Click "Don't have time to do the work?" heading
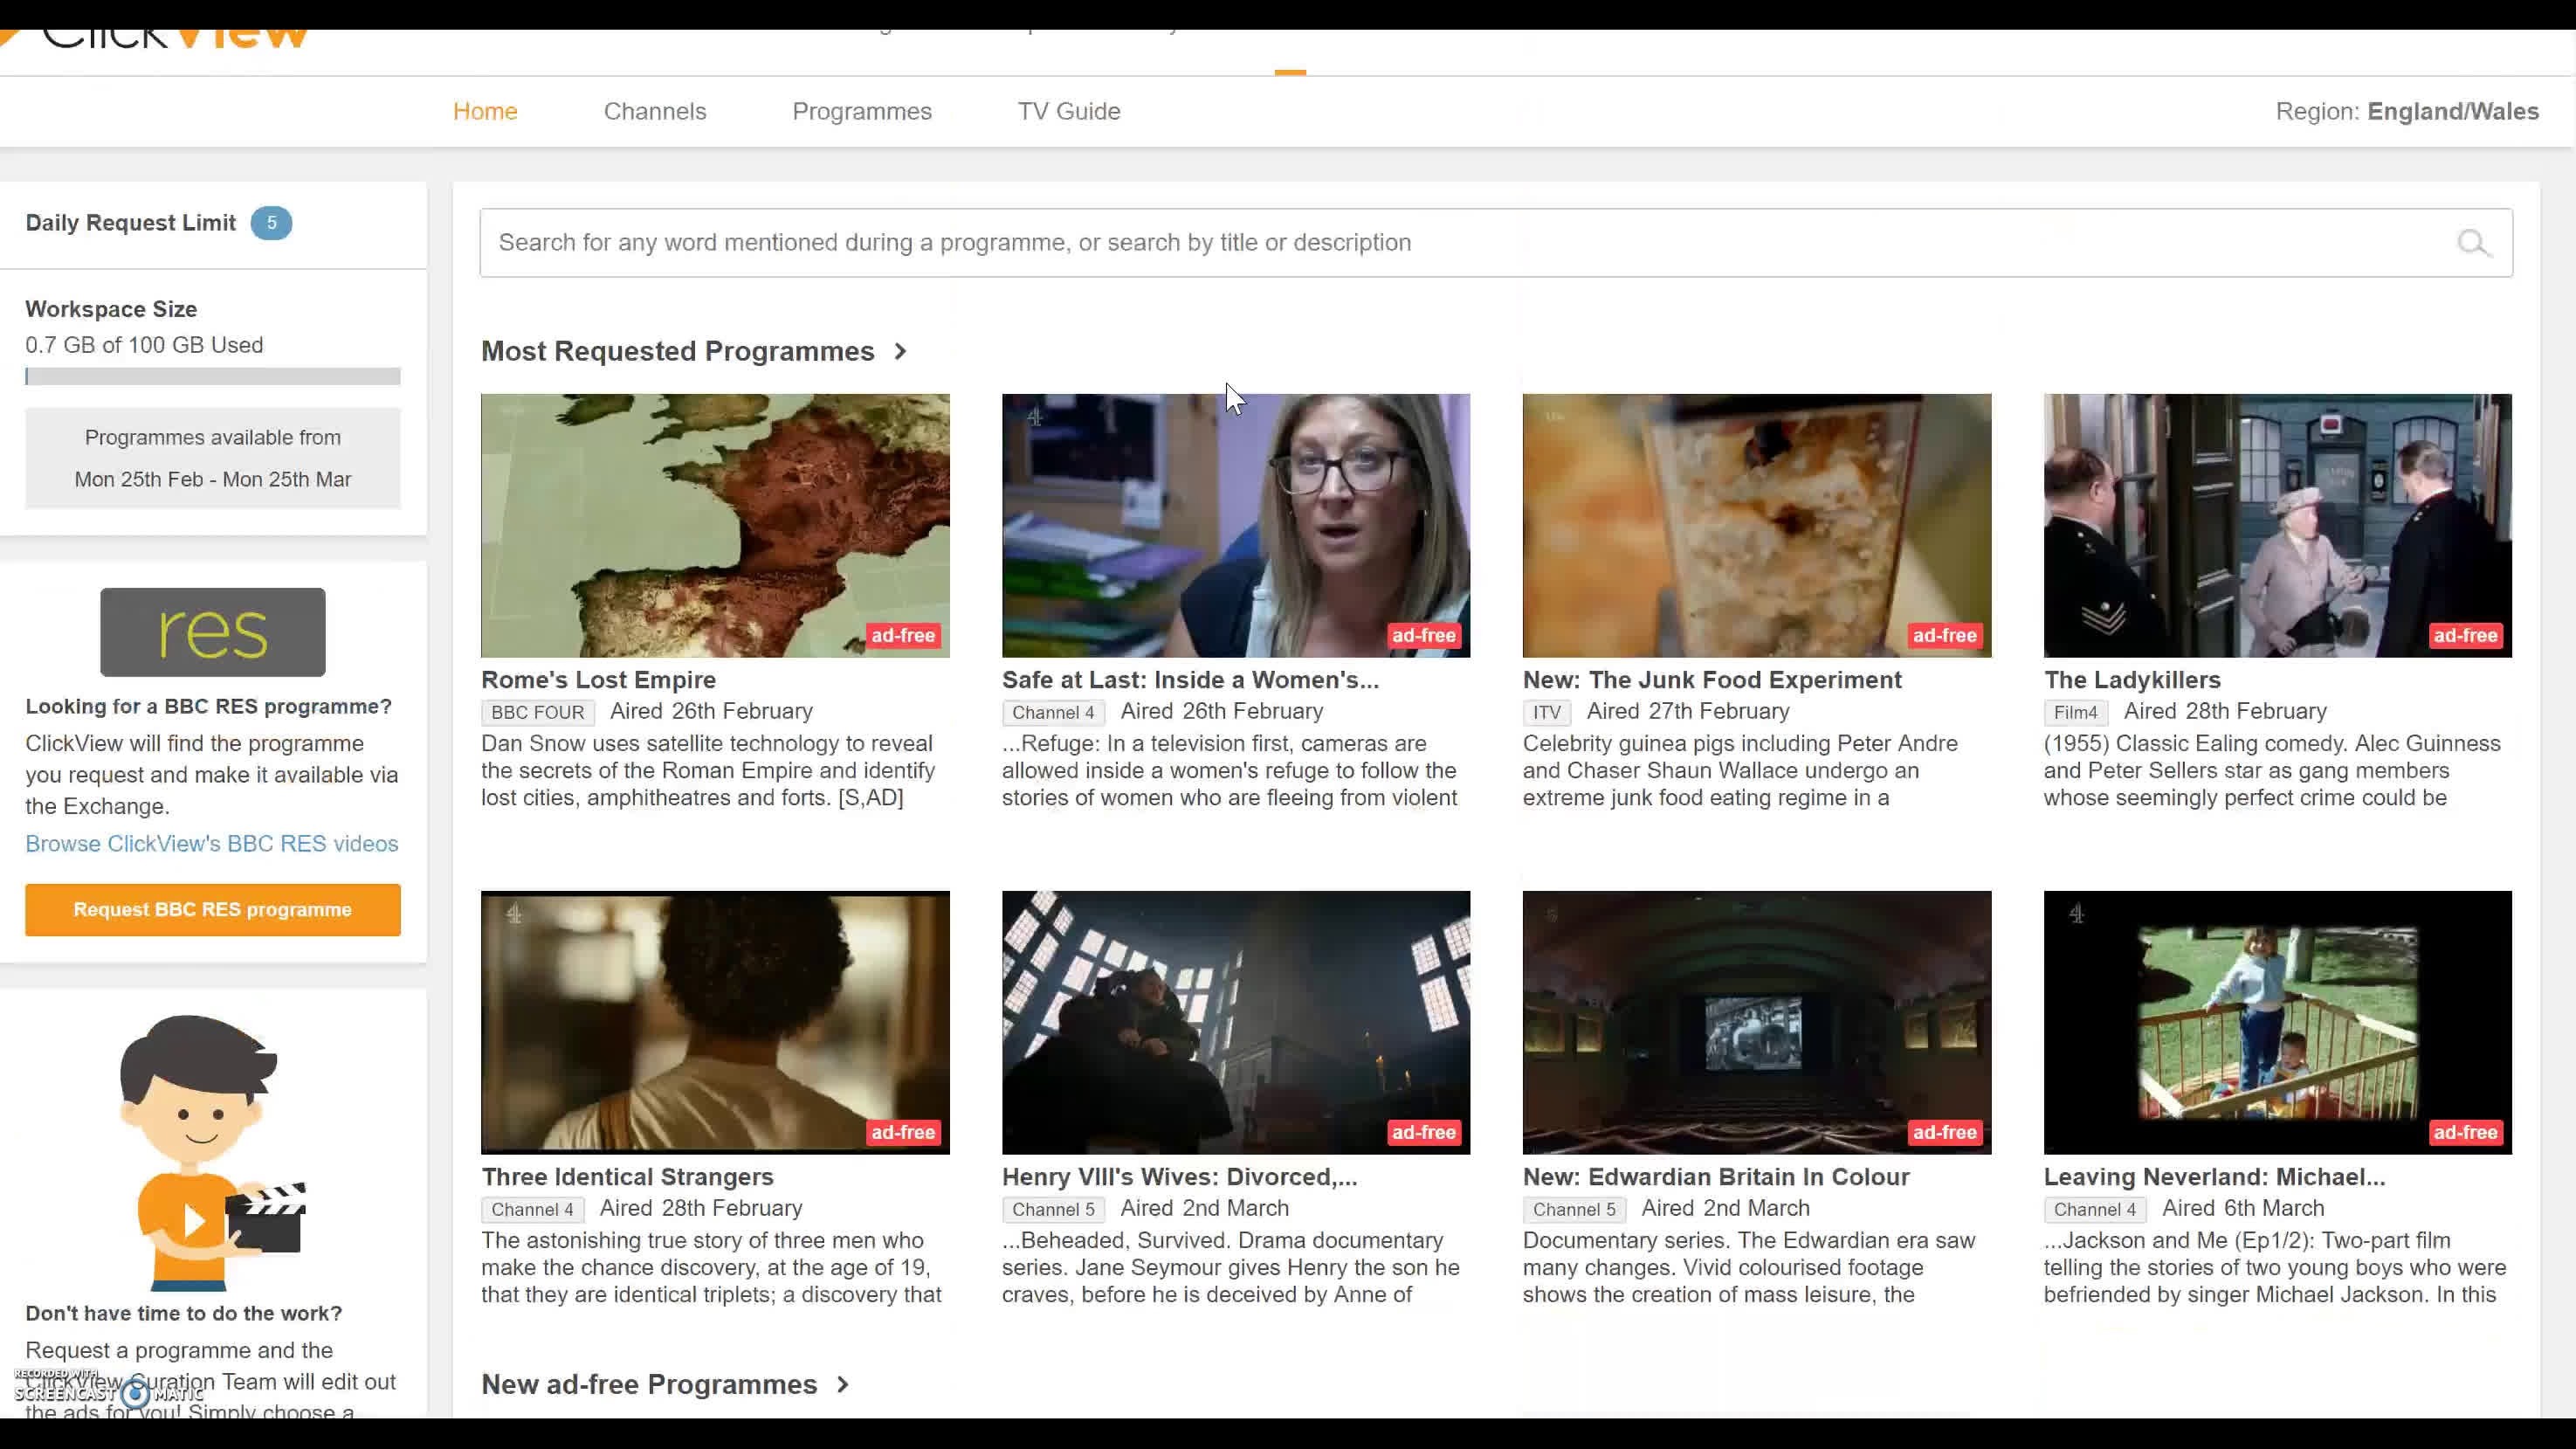This screenshot has width=2576, height=1449. pyautogui.click(x=183, y=1314)
